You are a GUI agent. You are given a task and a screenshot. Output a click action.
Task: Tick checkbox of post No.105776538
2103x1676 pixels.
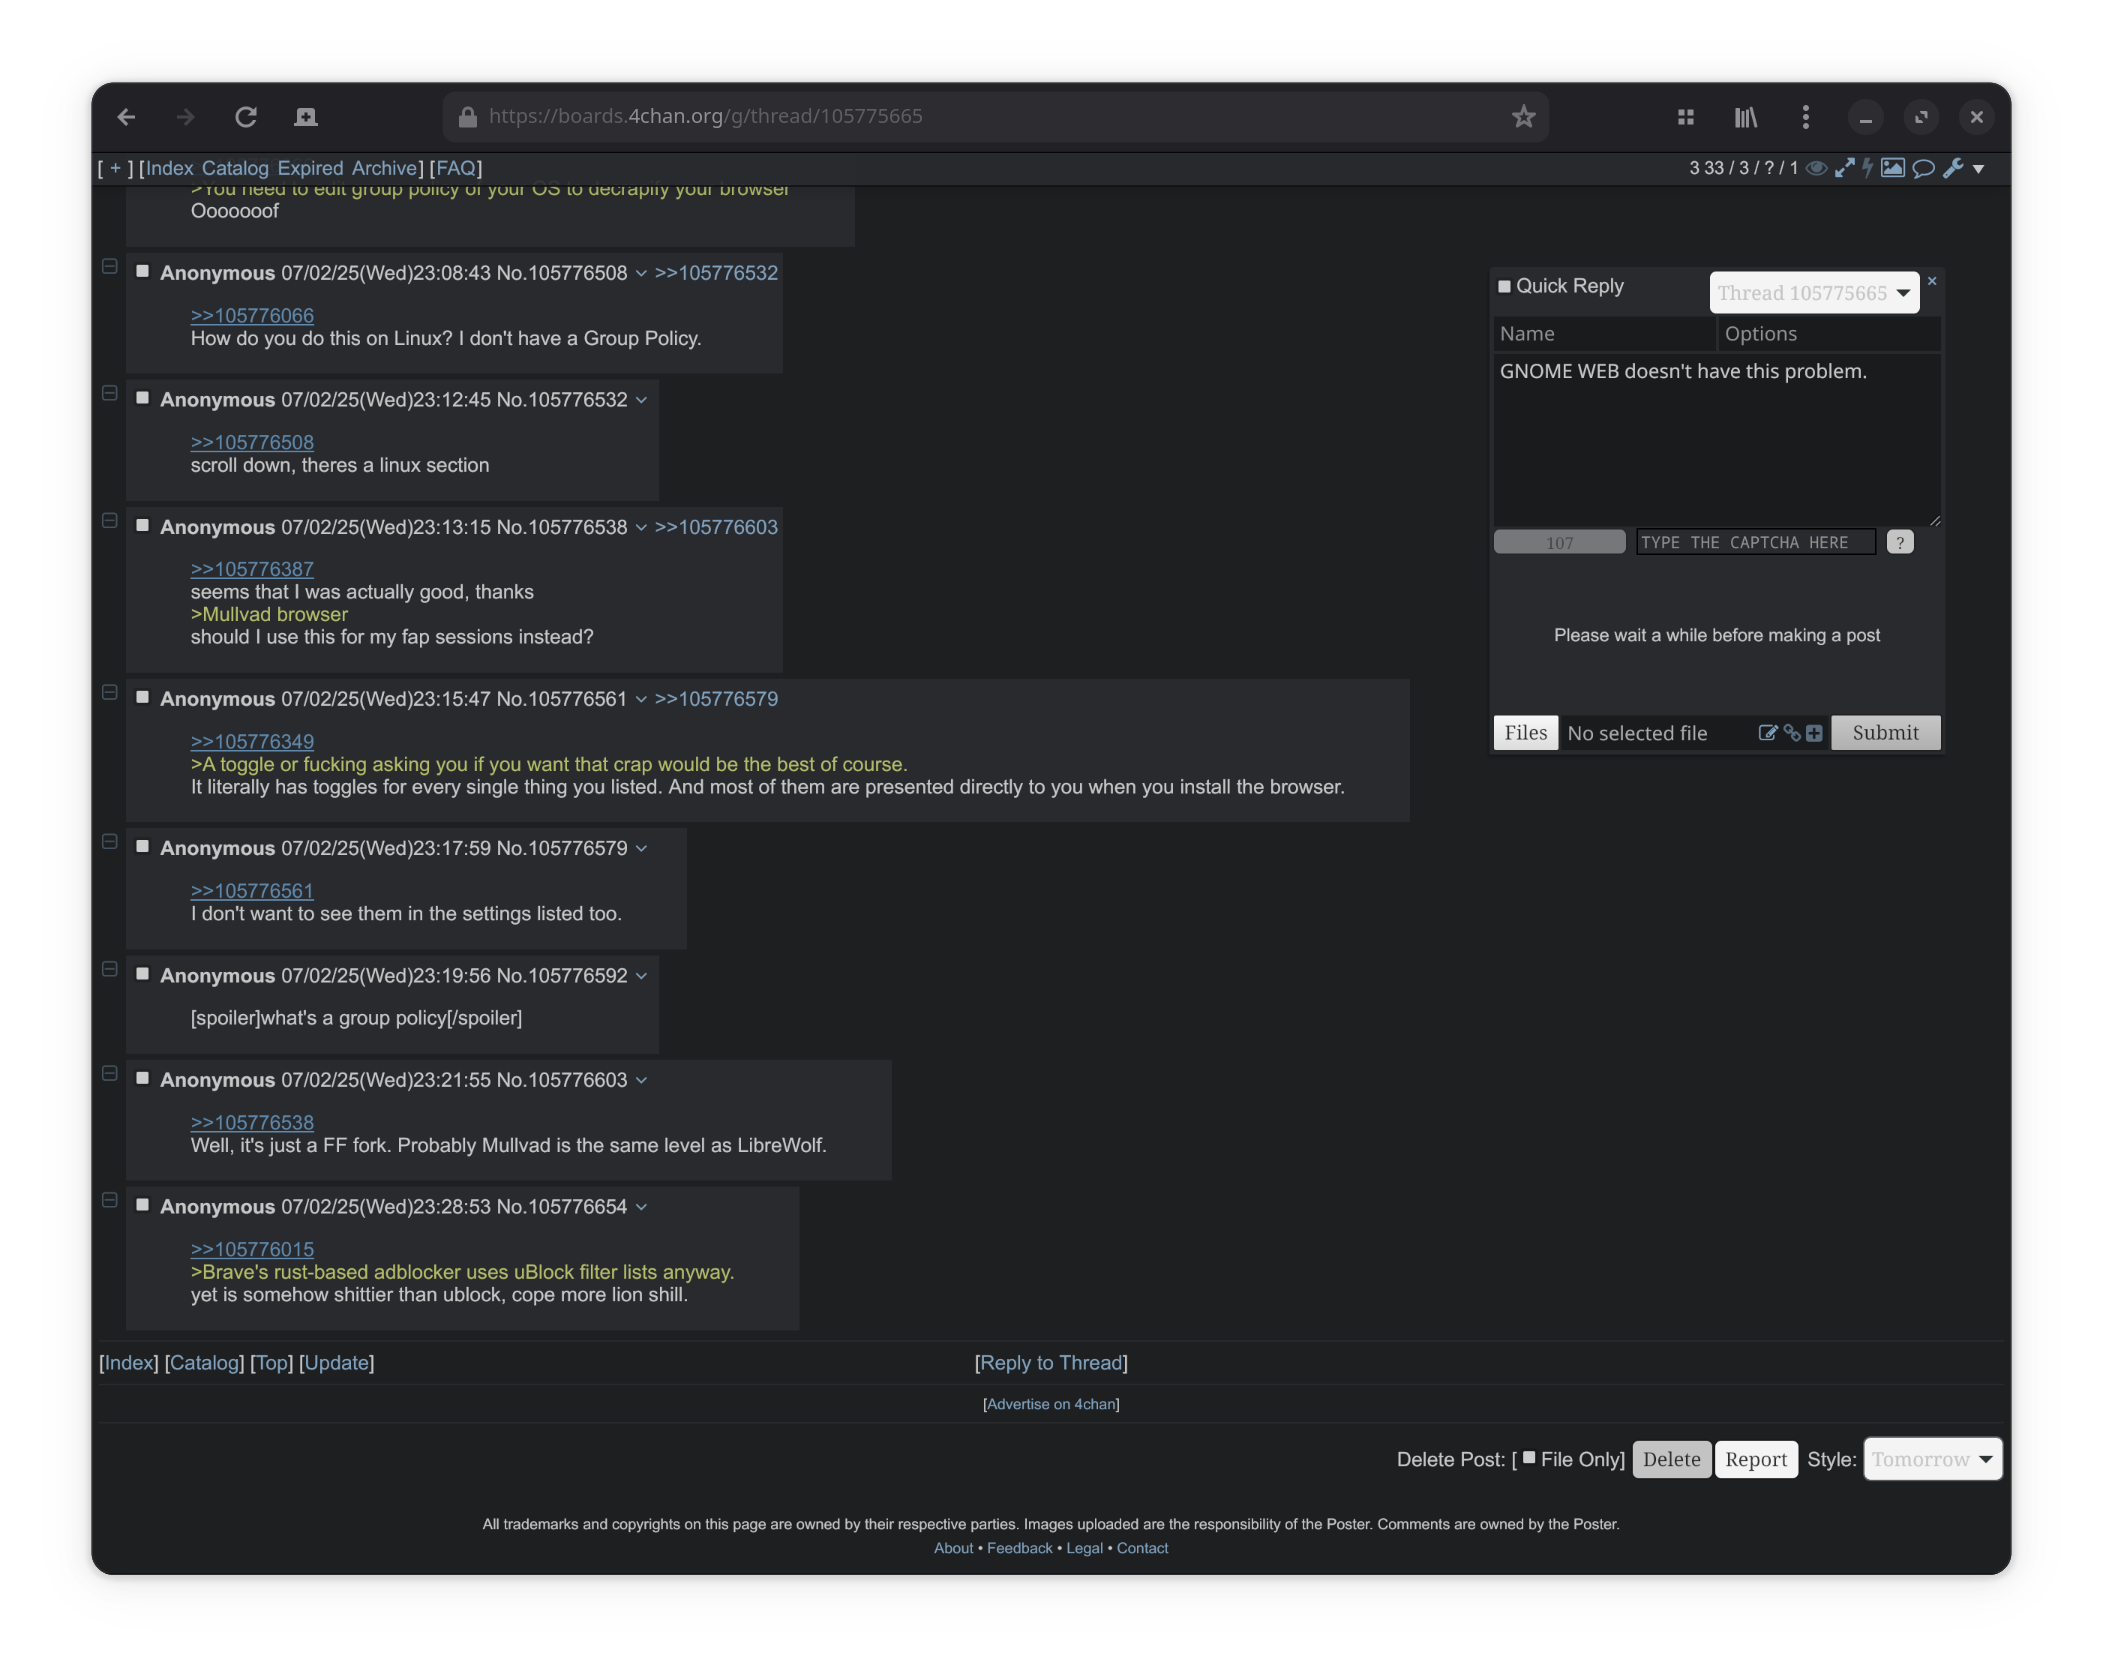pos(143,525)
